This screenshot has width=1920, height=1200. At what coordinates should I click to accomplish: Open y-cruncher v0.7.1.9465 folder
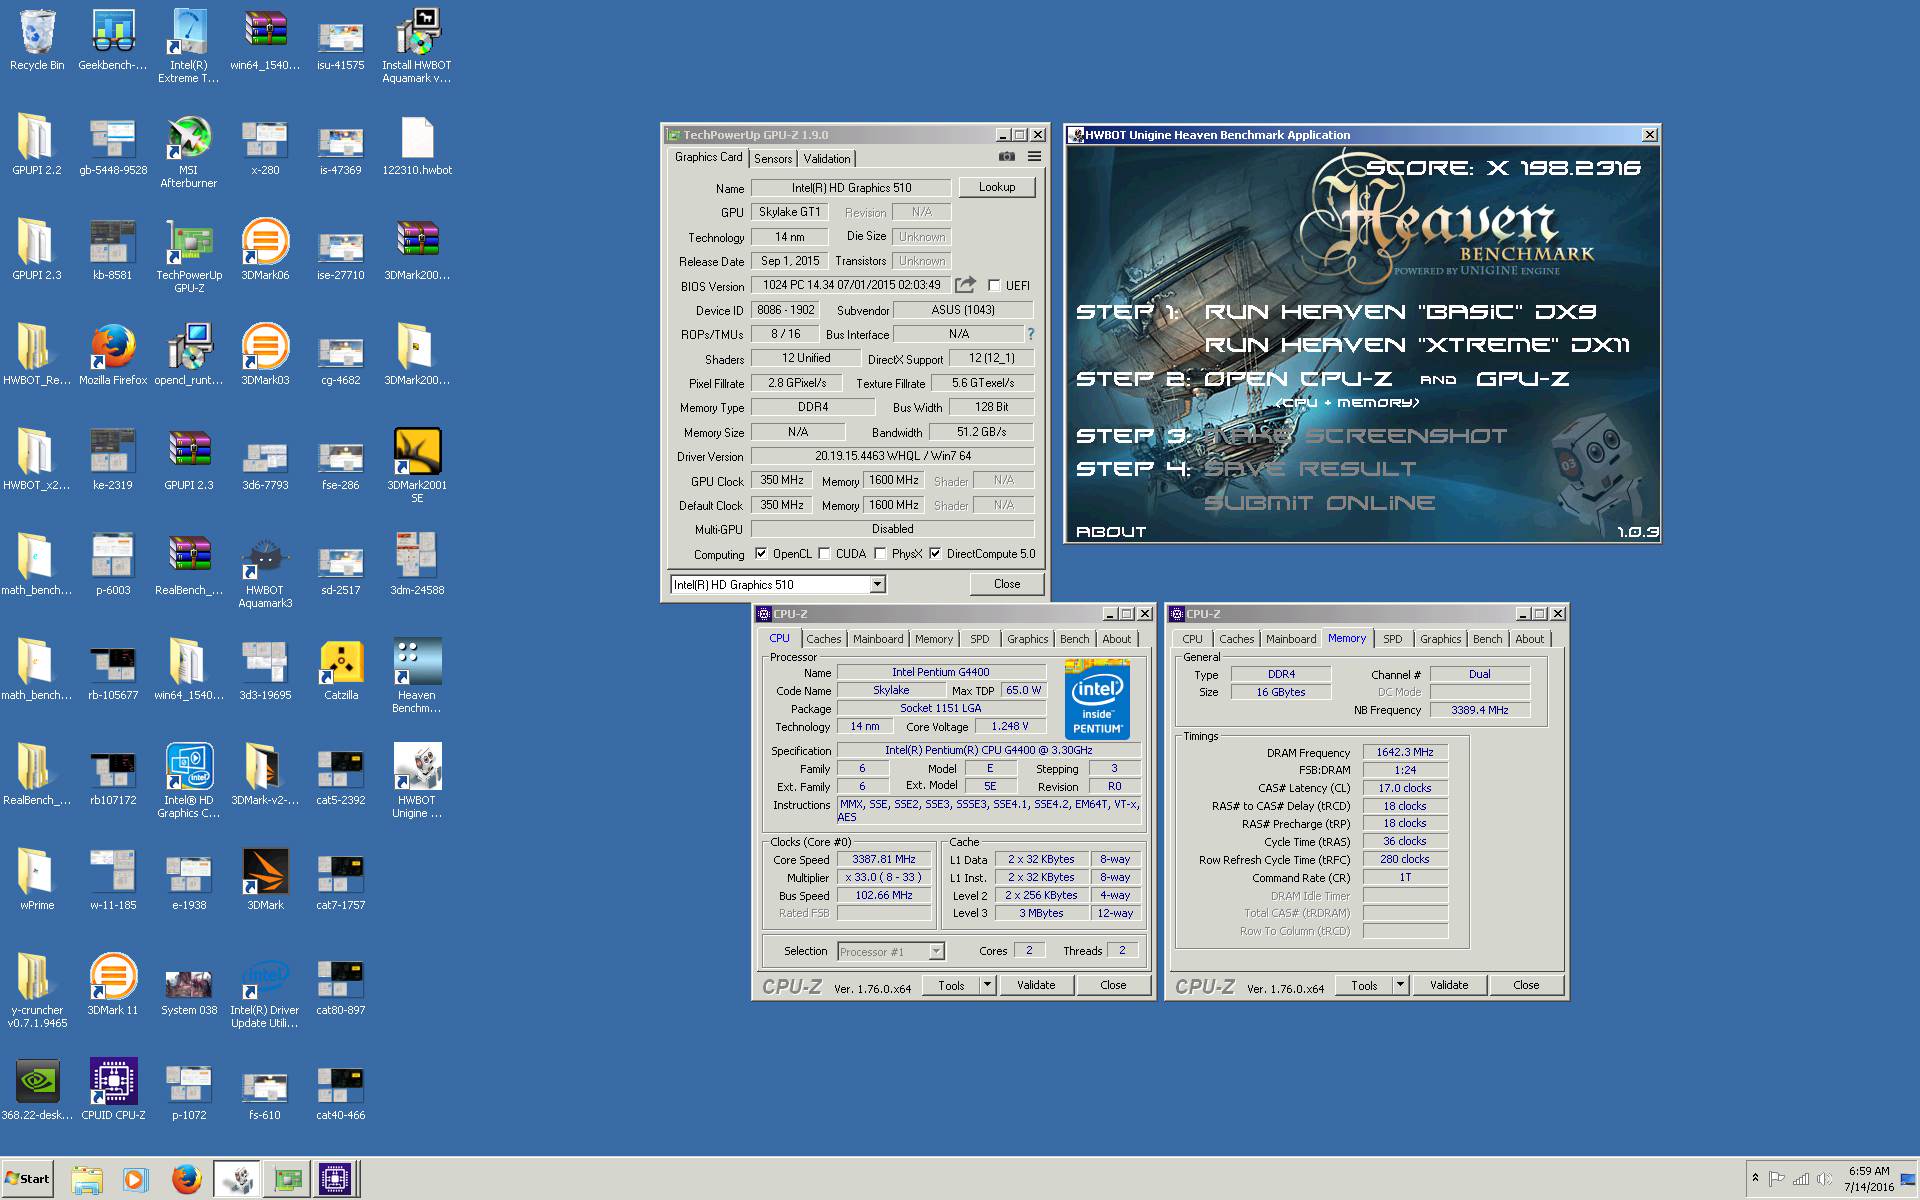click(x=37, y=991)
